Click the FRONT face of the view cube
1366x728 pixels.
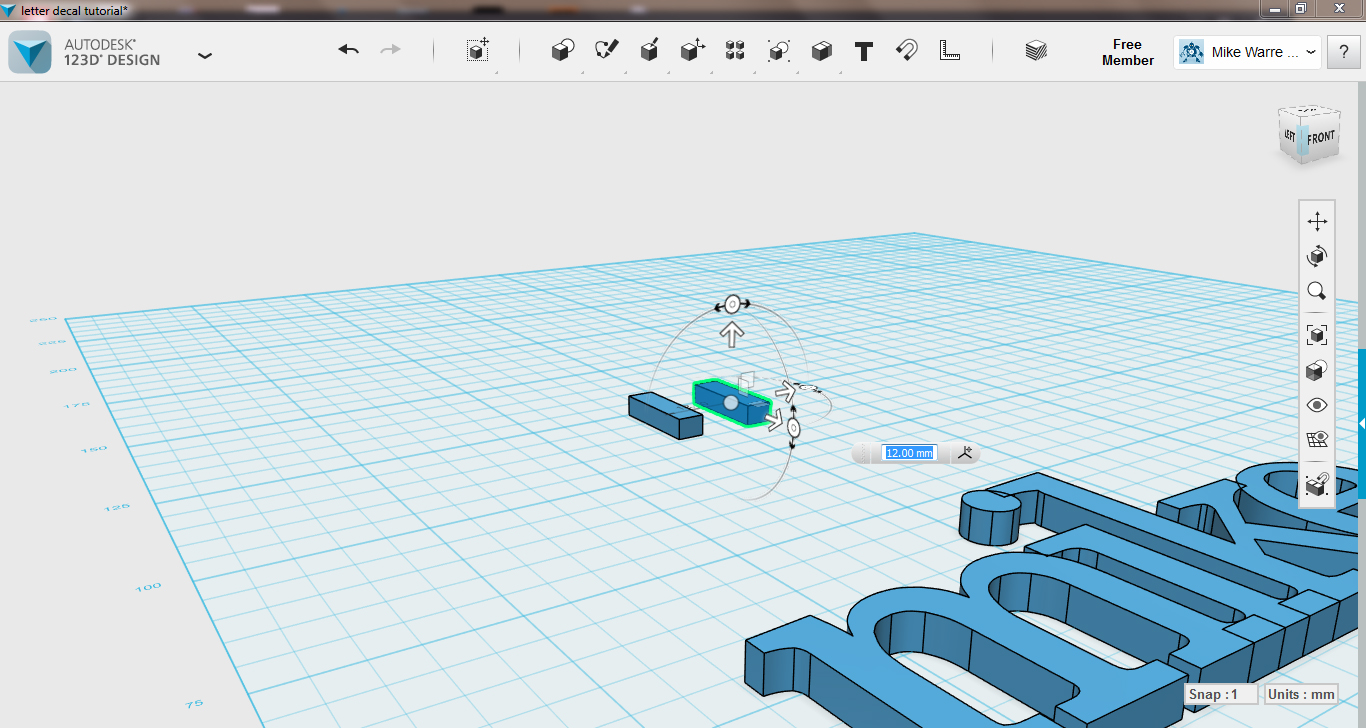tap(1320, 137)
